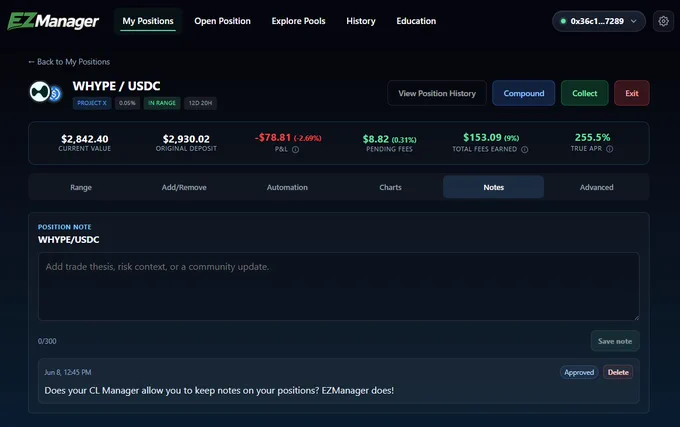
Task: Go back to My Positions link
Action: tap(69, 62)
